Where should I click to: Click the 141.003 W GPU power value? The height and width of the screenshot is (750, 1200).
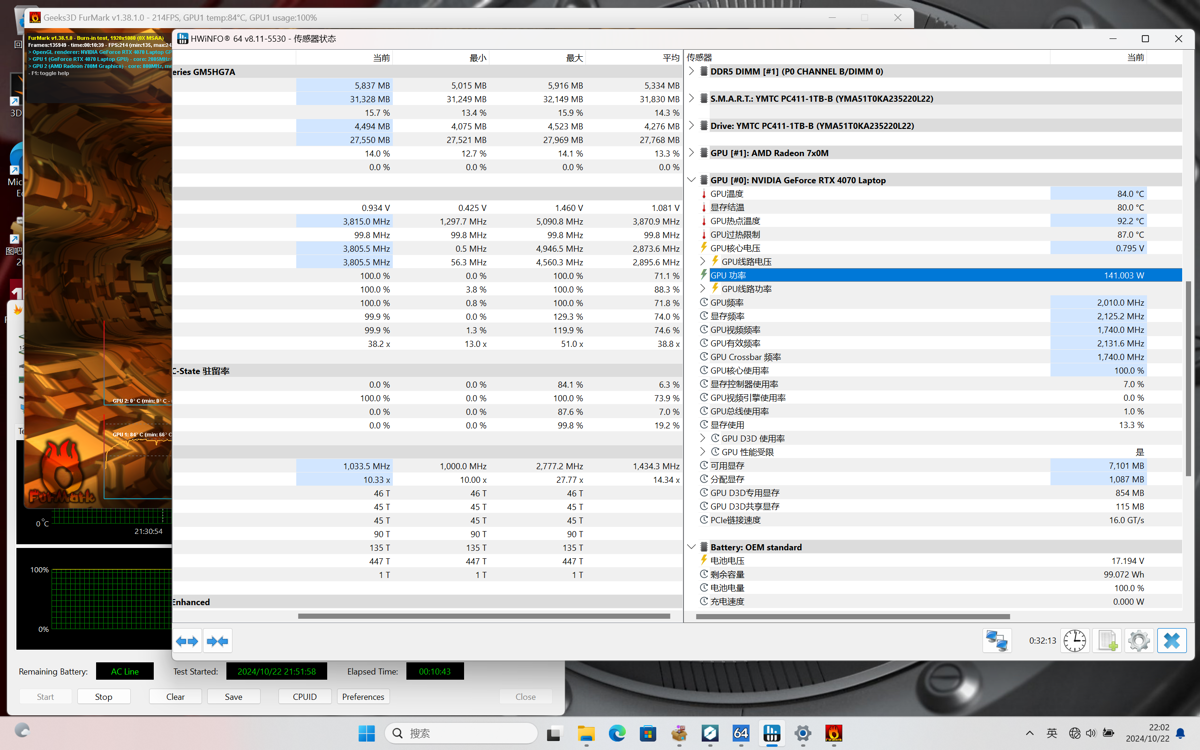tap(1124, 275)
